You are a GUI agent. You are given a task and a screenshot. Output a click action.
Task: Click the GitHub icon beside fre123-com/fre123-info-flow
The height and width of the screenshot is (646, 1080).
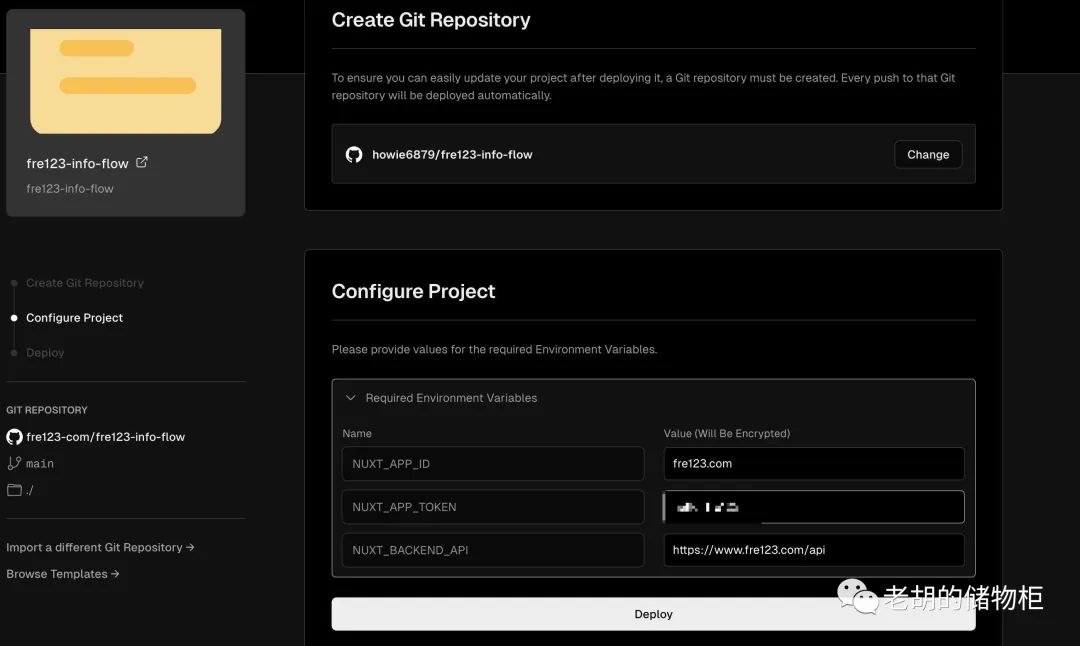[x=14, y=437]
